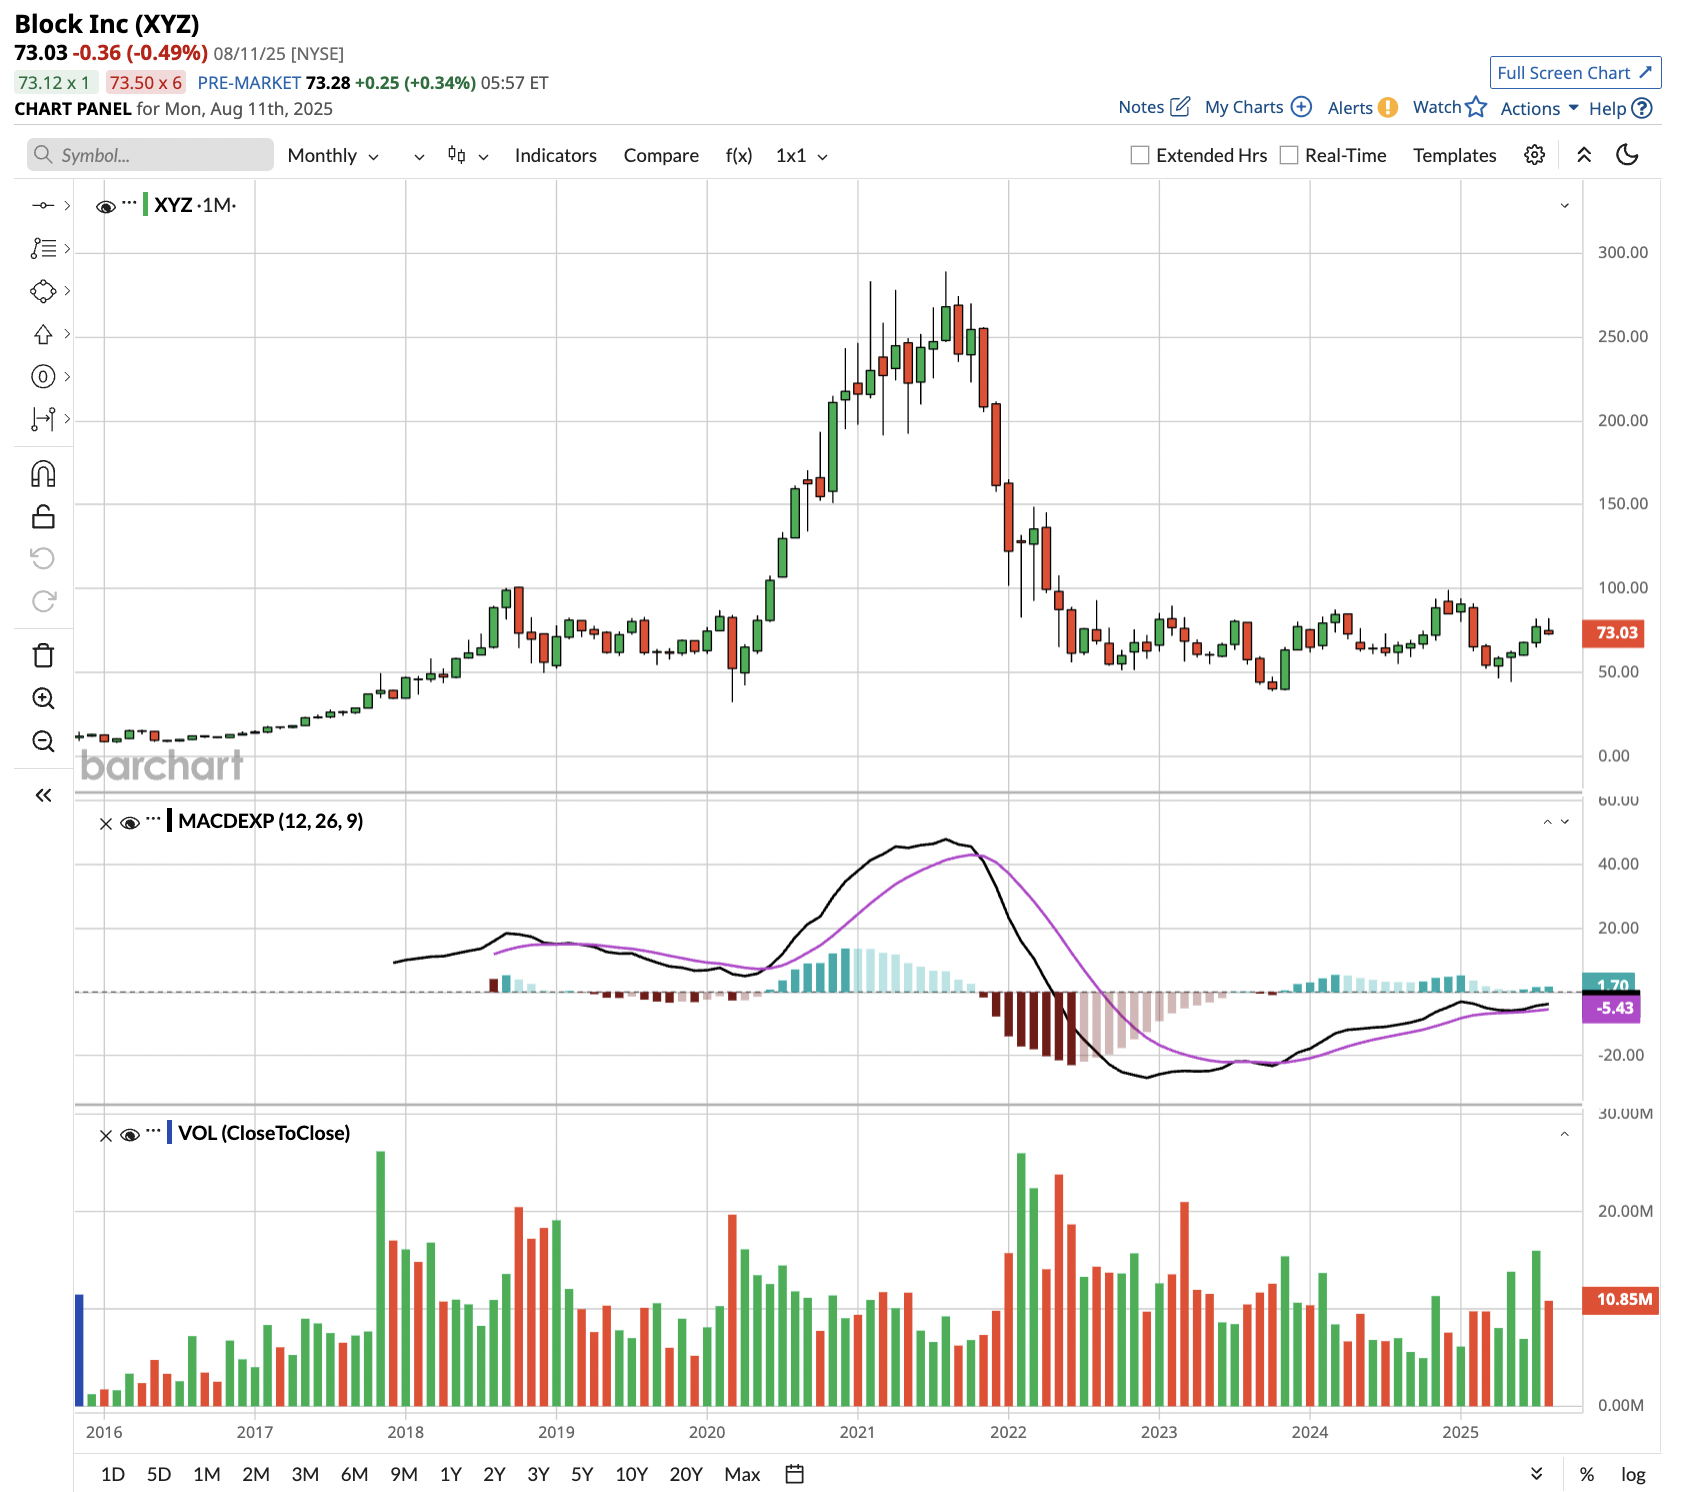Click the redo arrow icon
The height and width of the screenshot is (1492, 1694).
click(x=43, y=601)
